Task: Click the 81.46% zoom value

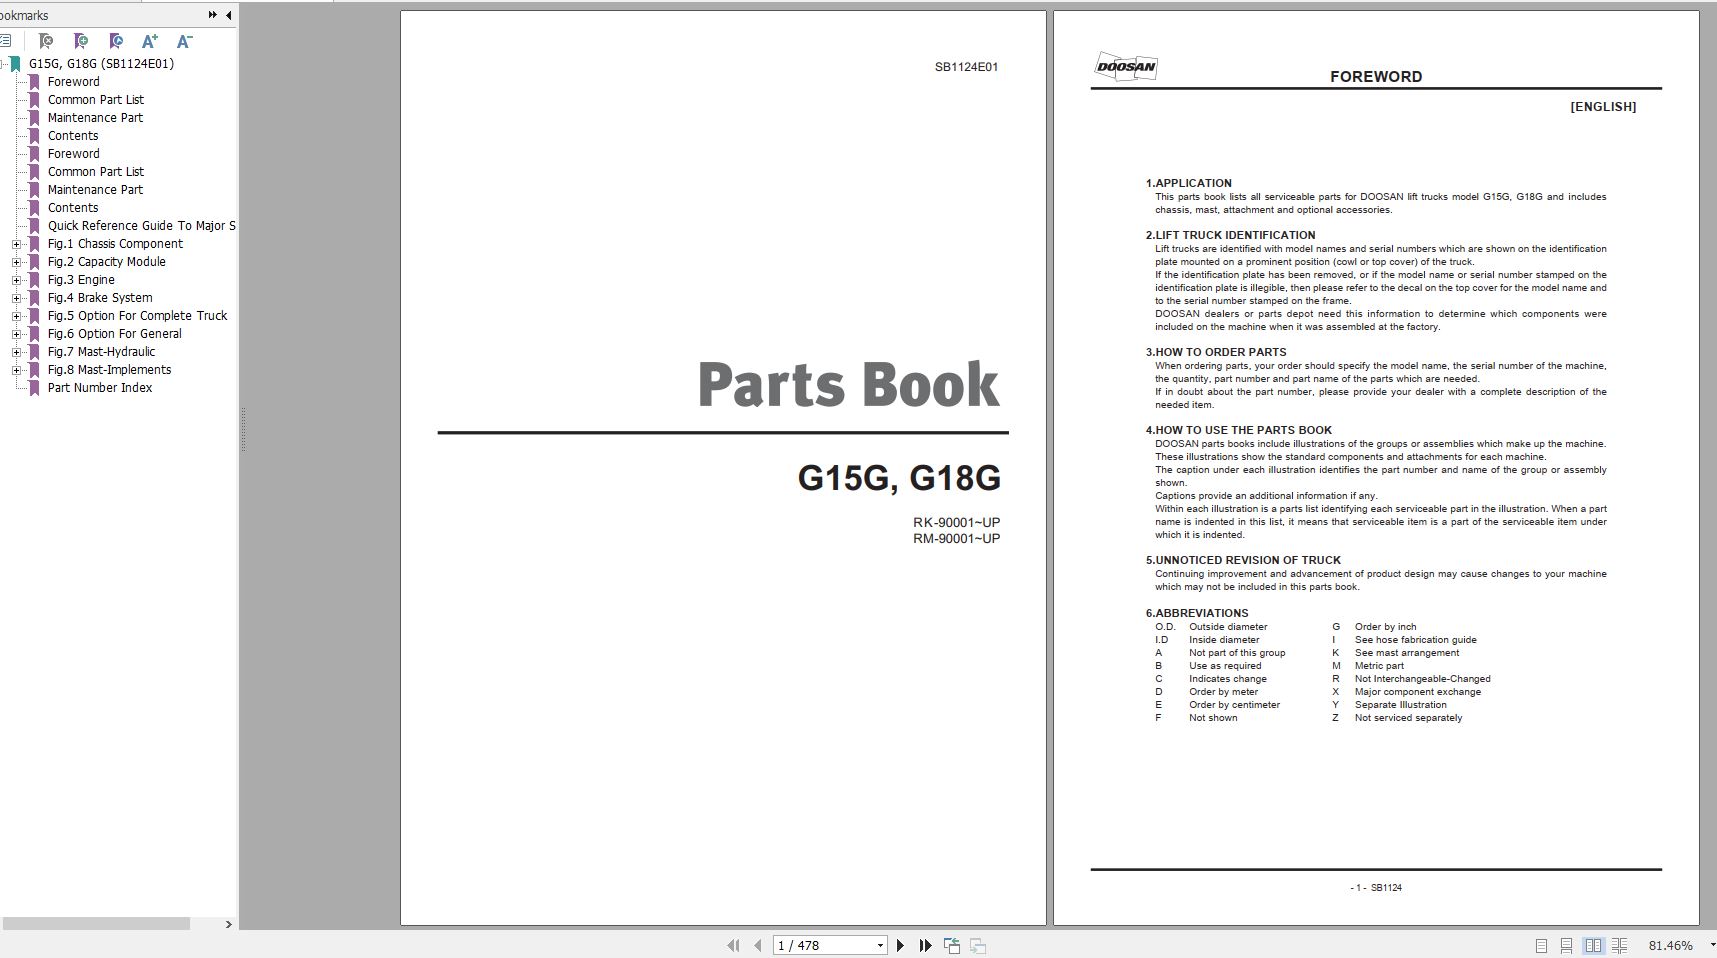Action: (x=1671, y=945)
